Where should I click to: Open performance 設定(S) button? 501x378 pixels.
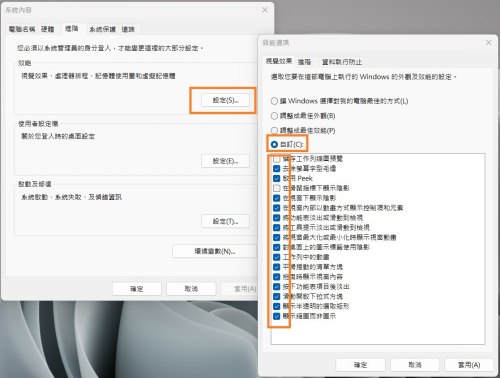click(225, 100)
